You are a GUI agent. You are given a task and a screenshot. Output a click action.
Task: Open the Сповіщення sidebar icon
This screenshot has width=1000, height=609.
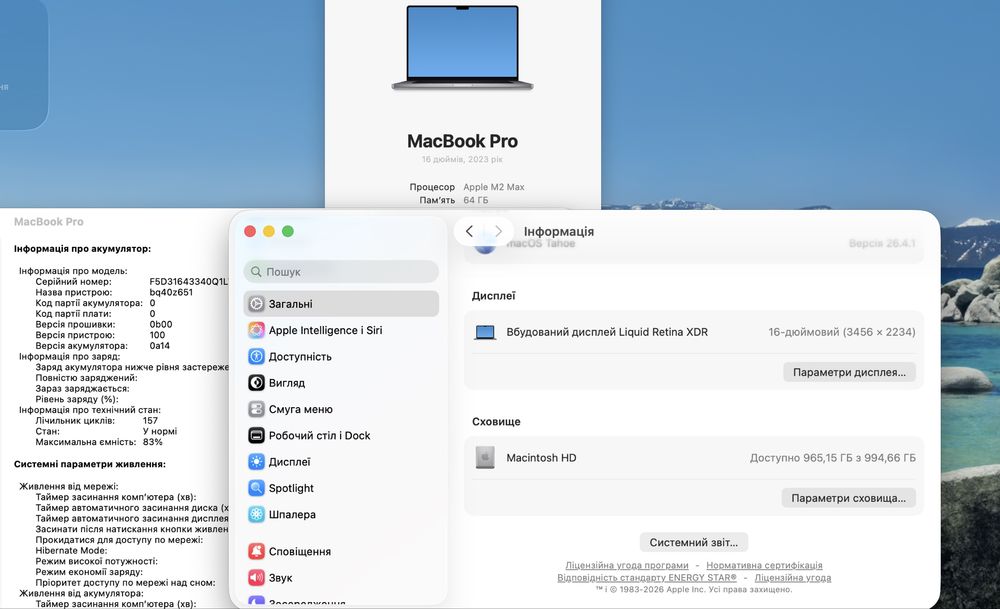point(256,552)
